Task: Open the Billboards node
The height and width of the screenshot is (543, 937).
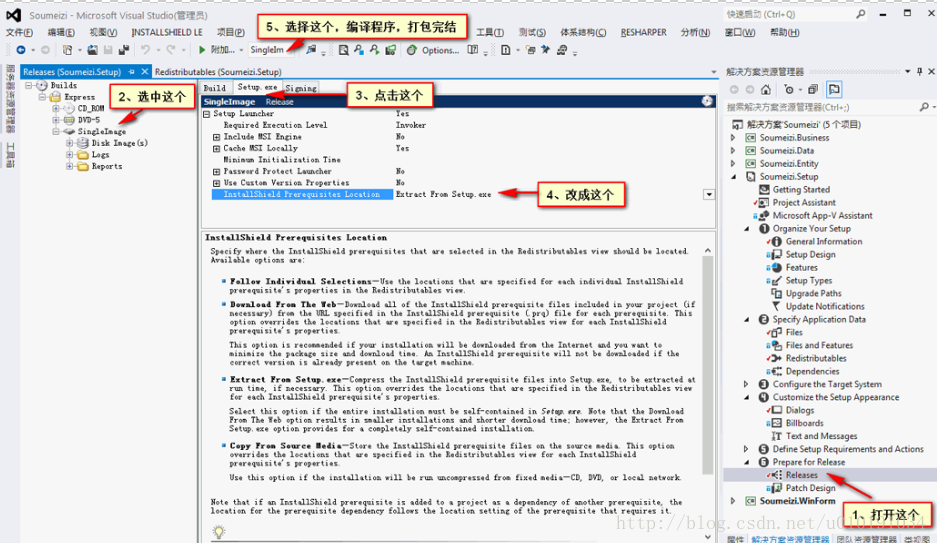Action: coord(804,423)
